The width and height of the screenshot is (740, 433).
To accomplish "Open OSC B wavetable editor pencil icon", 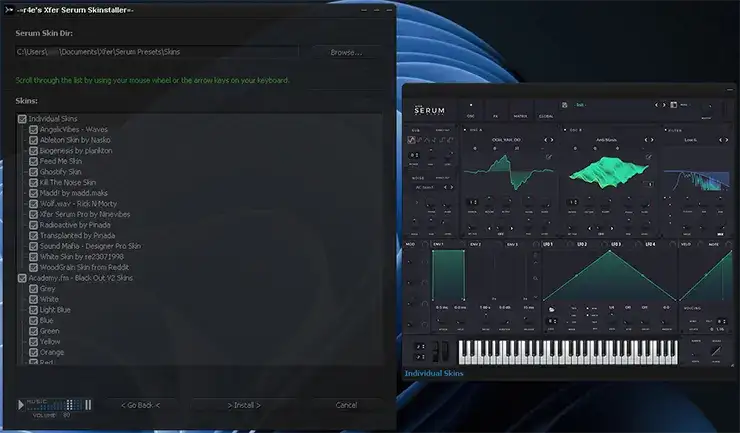I will (x=648, y=157).
